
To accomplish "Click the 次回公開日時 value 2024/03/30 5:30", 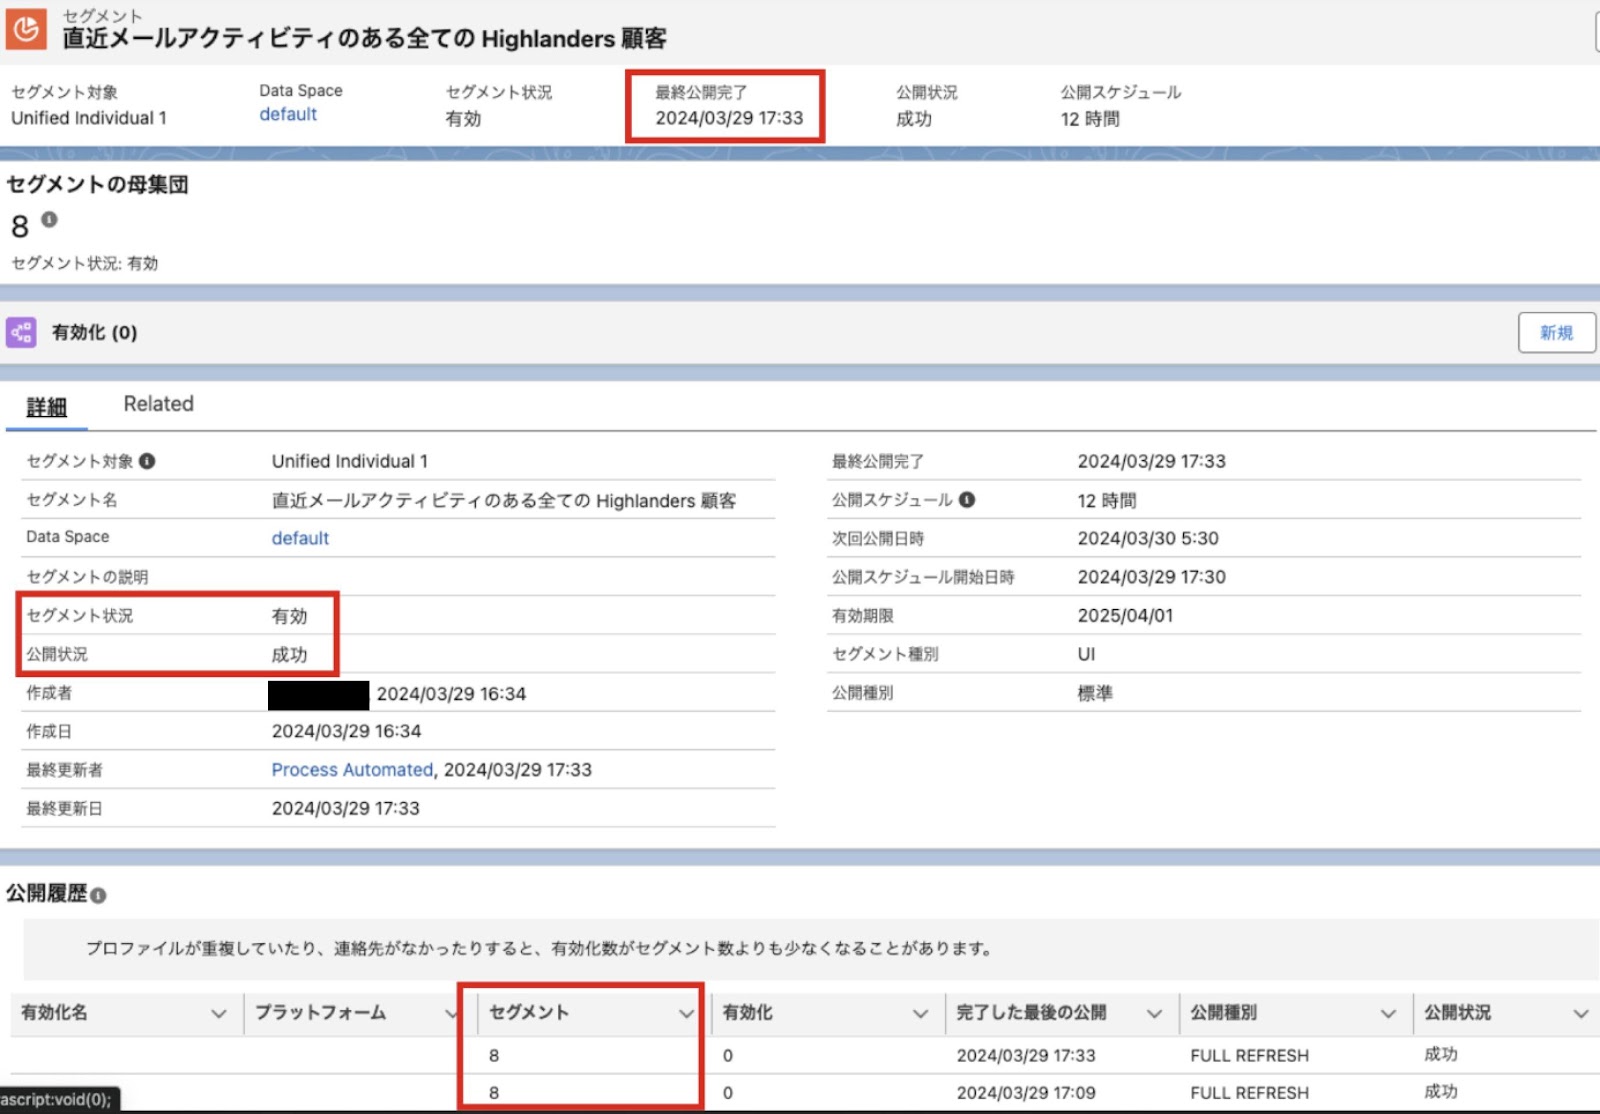I will coord(1148,538).
